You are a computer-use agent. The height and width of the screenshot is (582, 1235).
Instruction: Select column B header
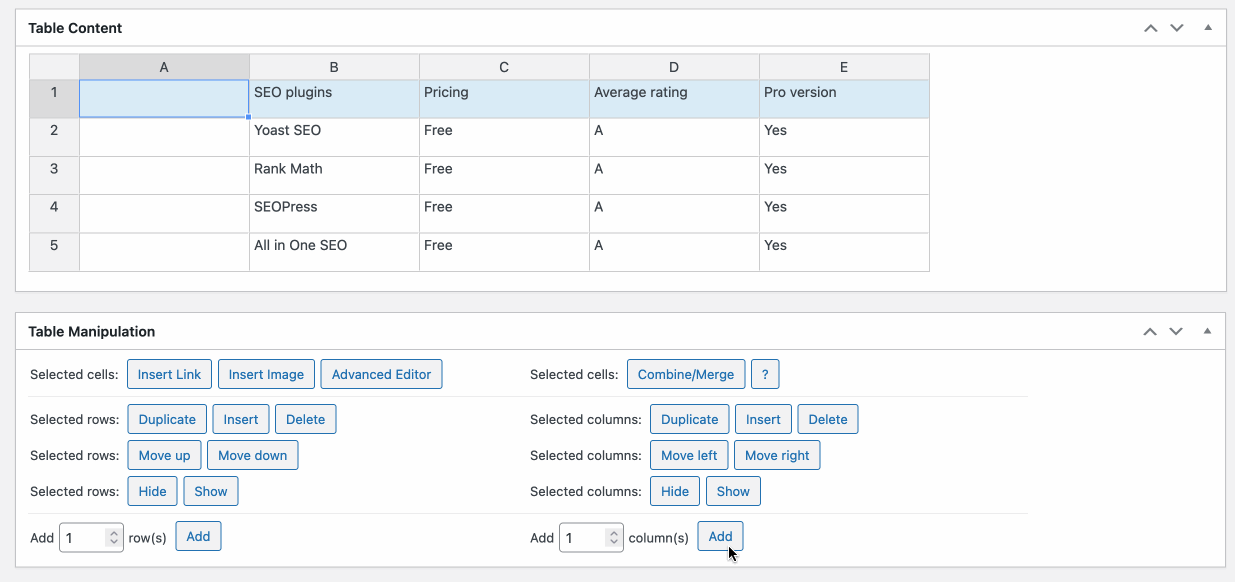(334, 67)
